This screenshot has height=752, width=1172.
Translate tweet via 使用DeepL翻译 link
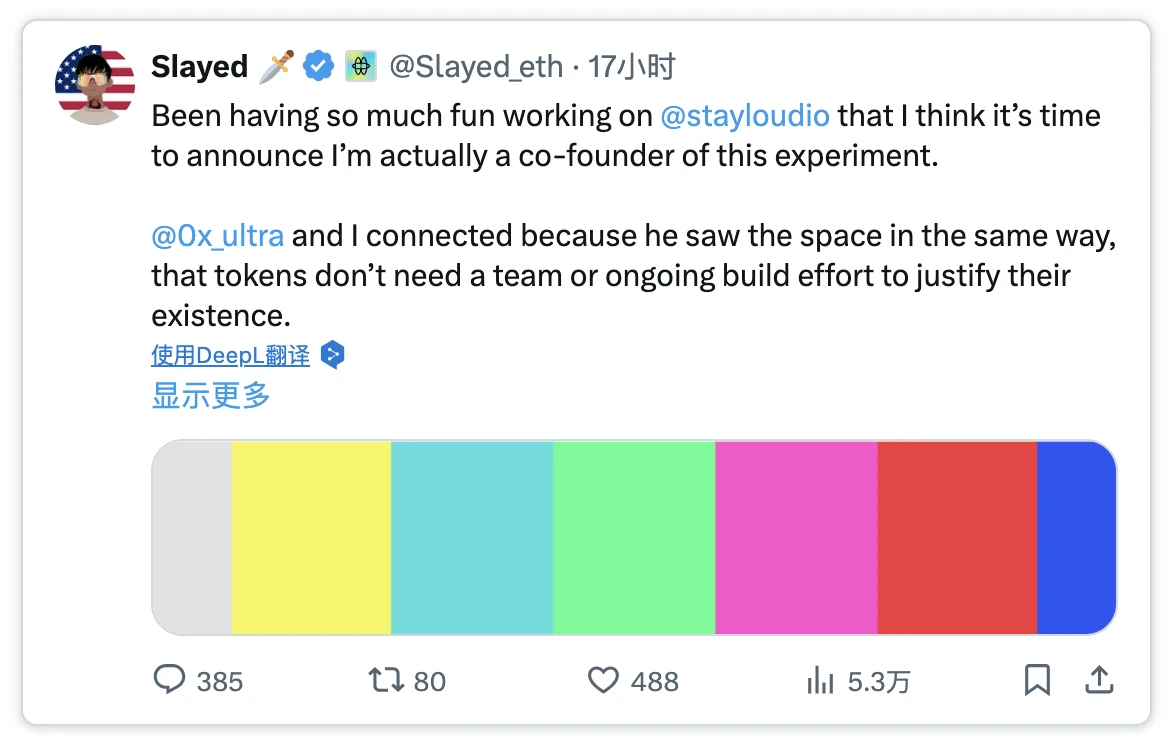pyautogui.click(x=231, y=355)
